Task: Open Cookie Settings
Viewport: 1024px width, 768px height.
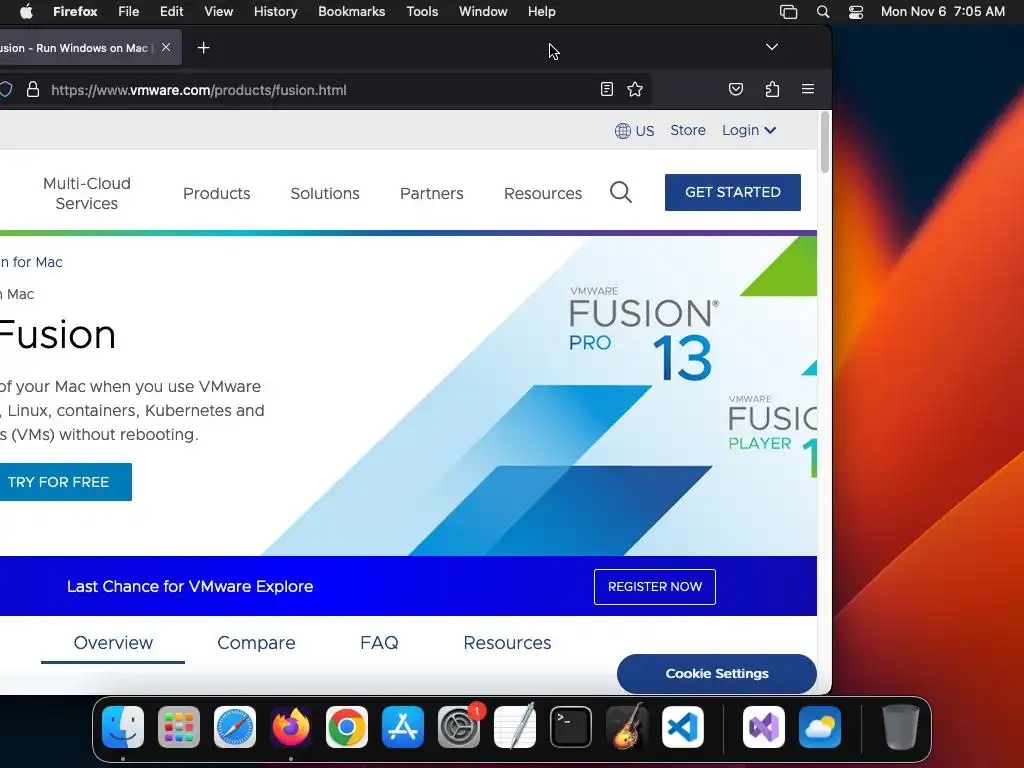Action: coord(717,673)
